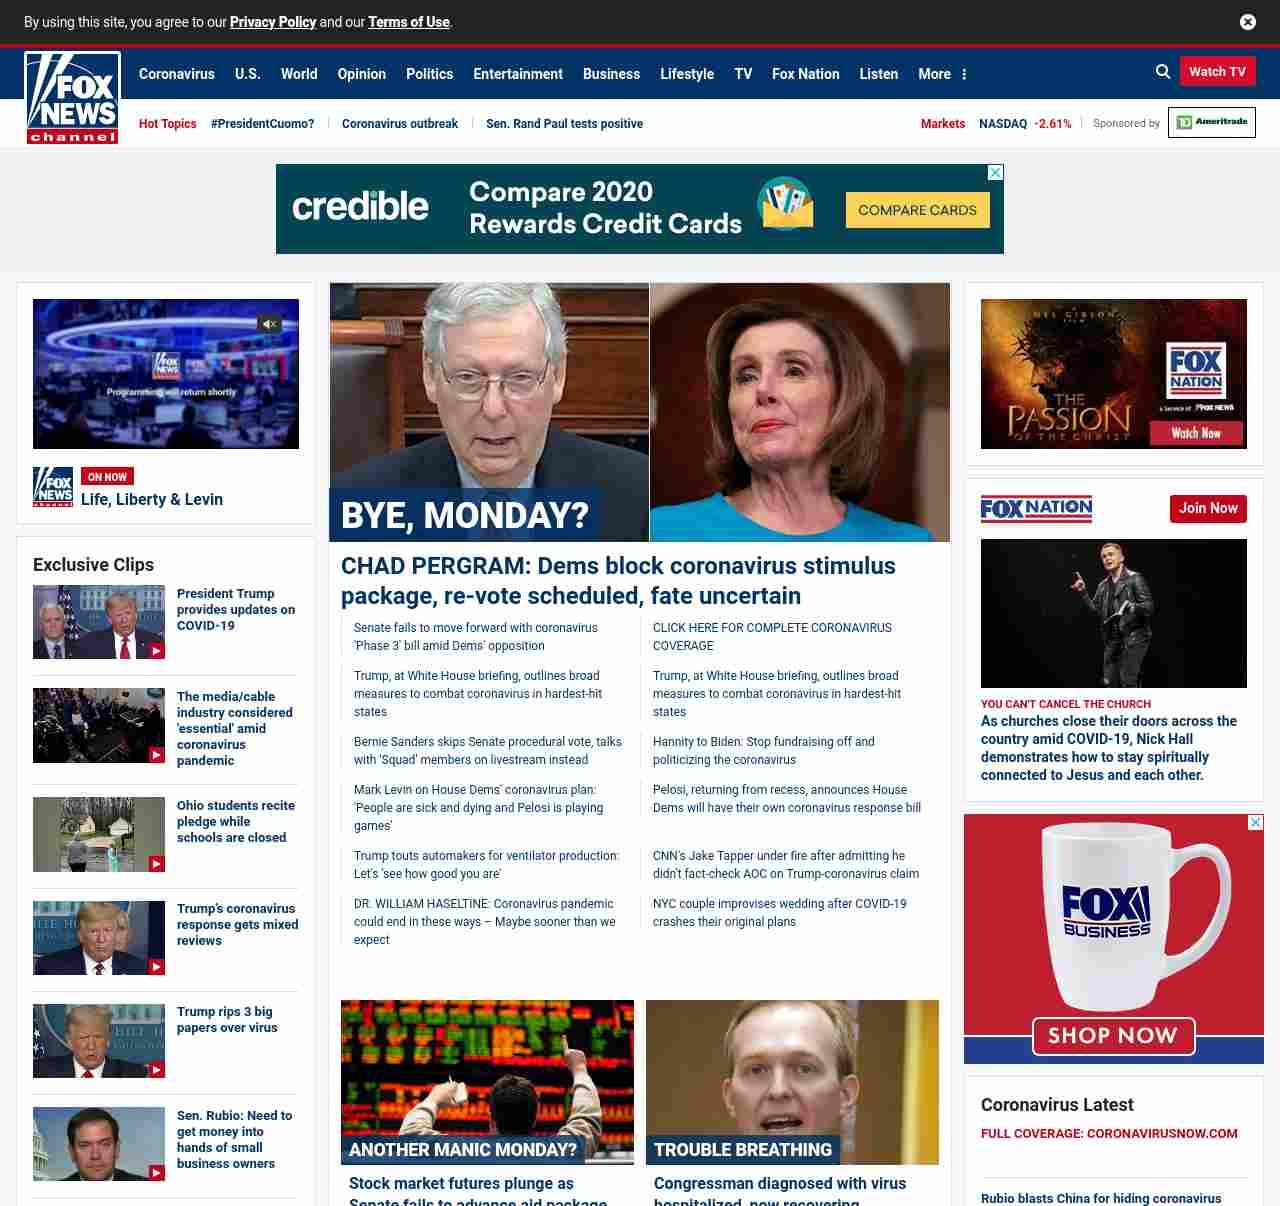Dismiss the privacy notice banner
The image size is (1280, 1206).
click(x=1248, y=22)
